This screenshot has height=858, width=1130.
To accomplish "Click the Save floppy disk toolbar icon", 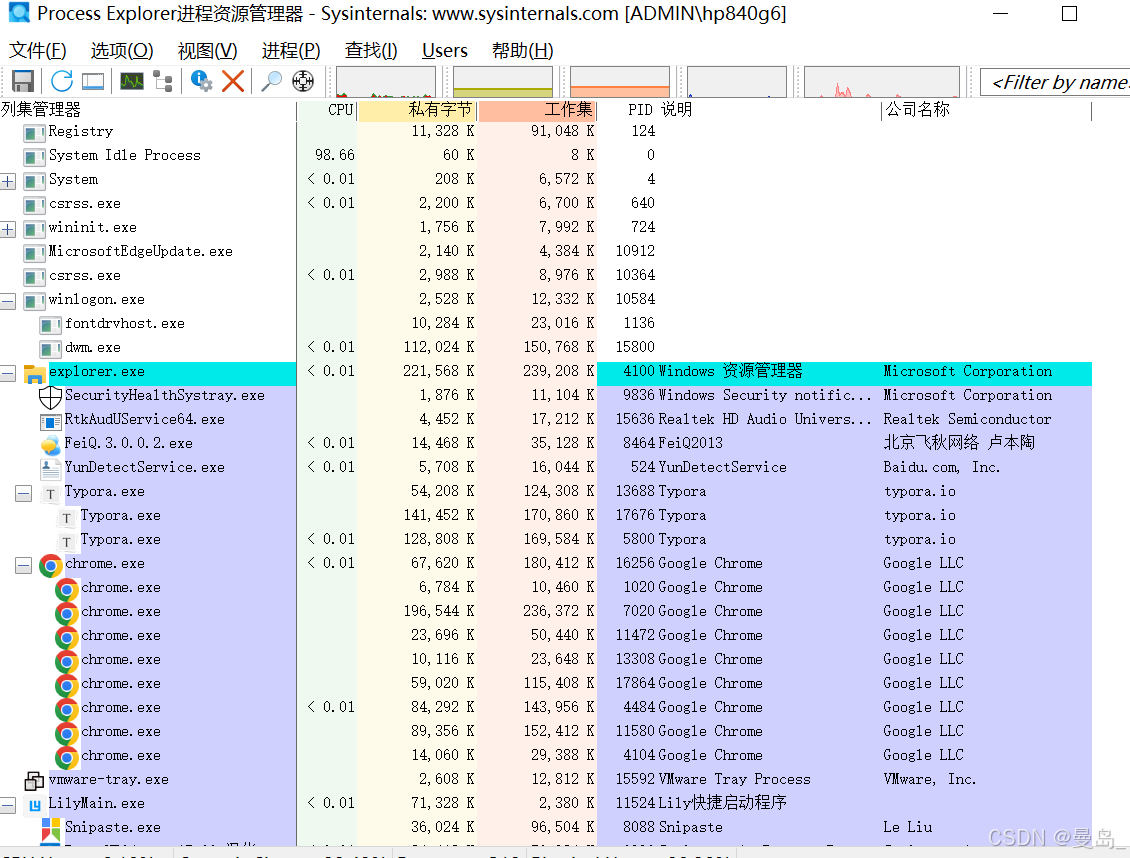I will pos(23,81).
